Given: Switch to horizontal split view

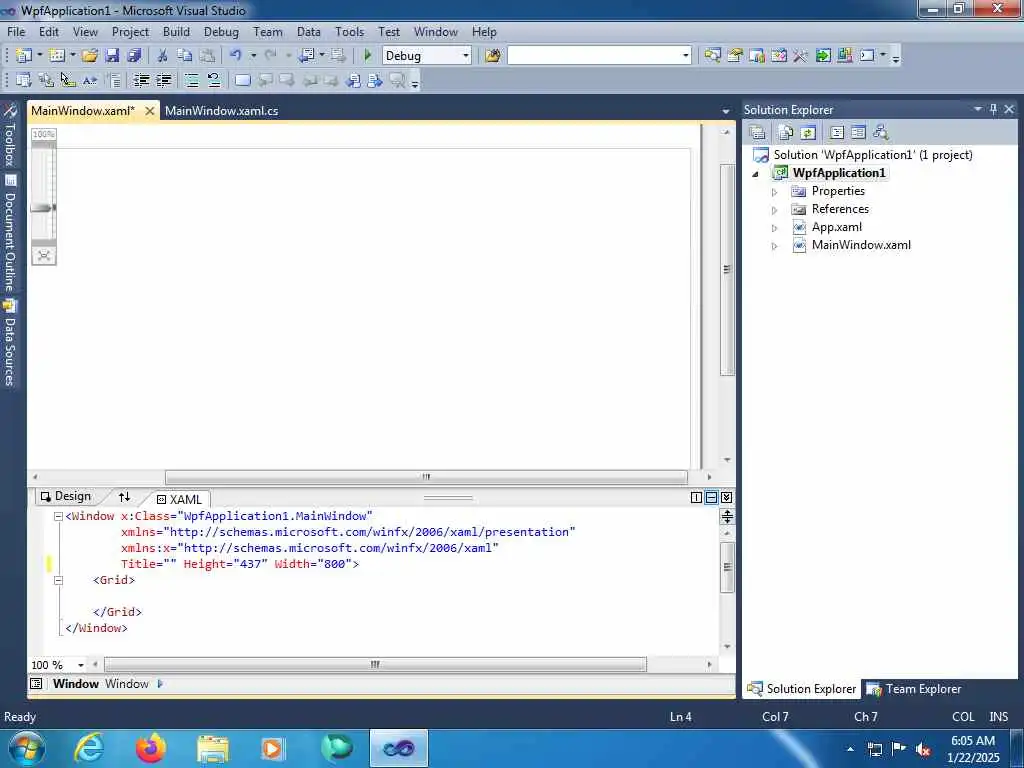Looking at the screenshot, I should point(712,498).
